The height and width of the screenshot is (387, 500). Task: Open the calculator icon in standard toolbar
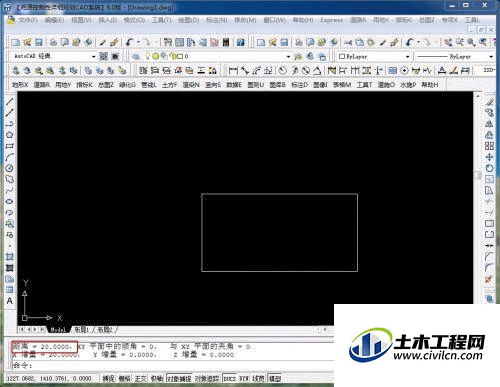pyautogui.click(x=226, y=42)
